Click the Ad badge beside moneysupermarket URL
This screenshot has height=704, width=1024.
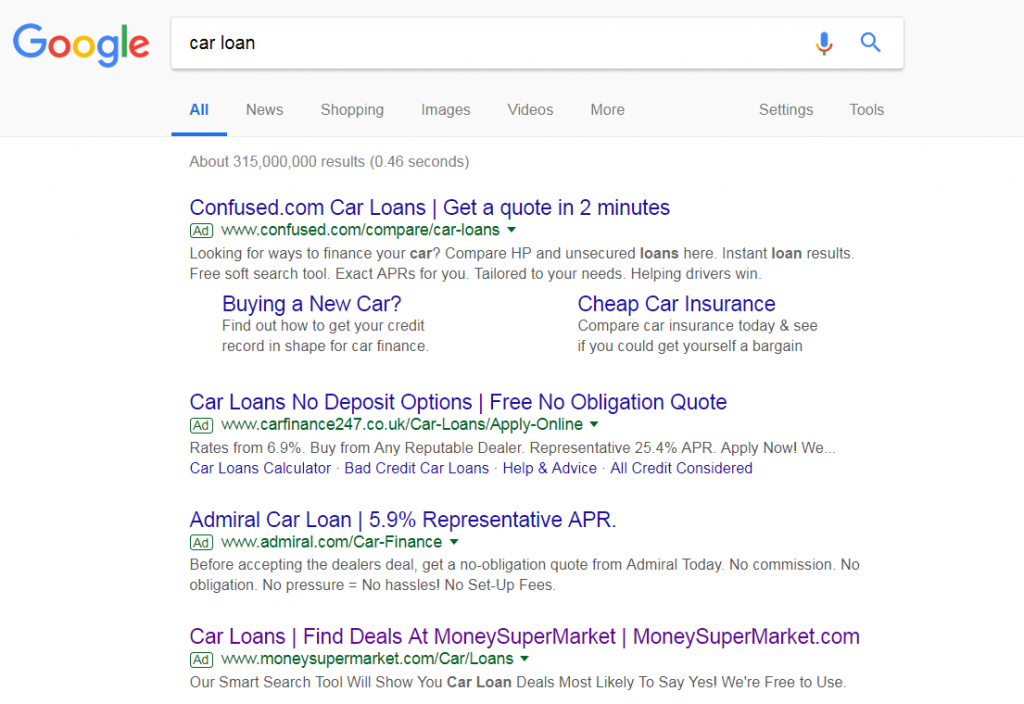pos(201,660)
